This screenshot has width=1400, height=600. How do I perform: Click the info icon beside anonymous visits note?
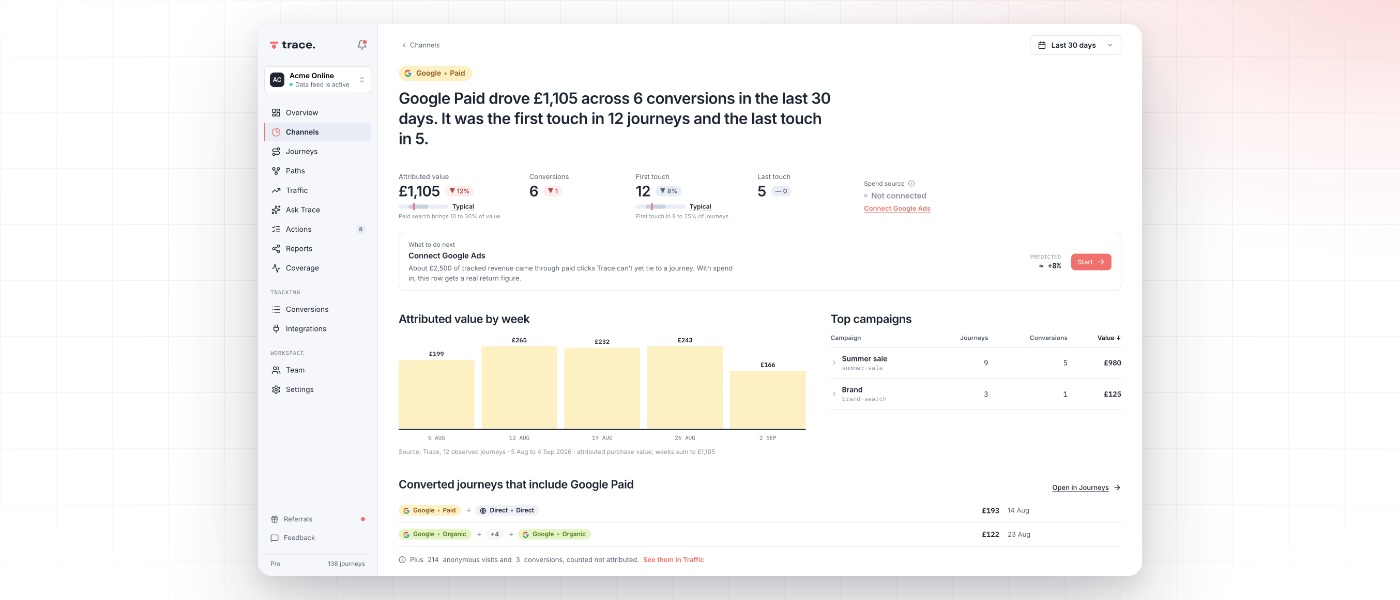tap(402, 560)
